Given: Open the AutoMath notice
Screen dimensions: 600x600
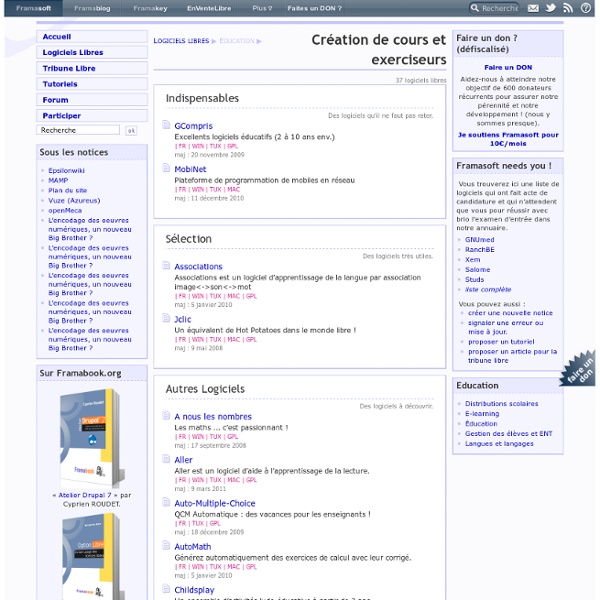Looking at the screenshot, I should click(192, 547).
